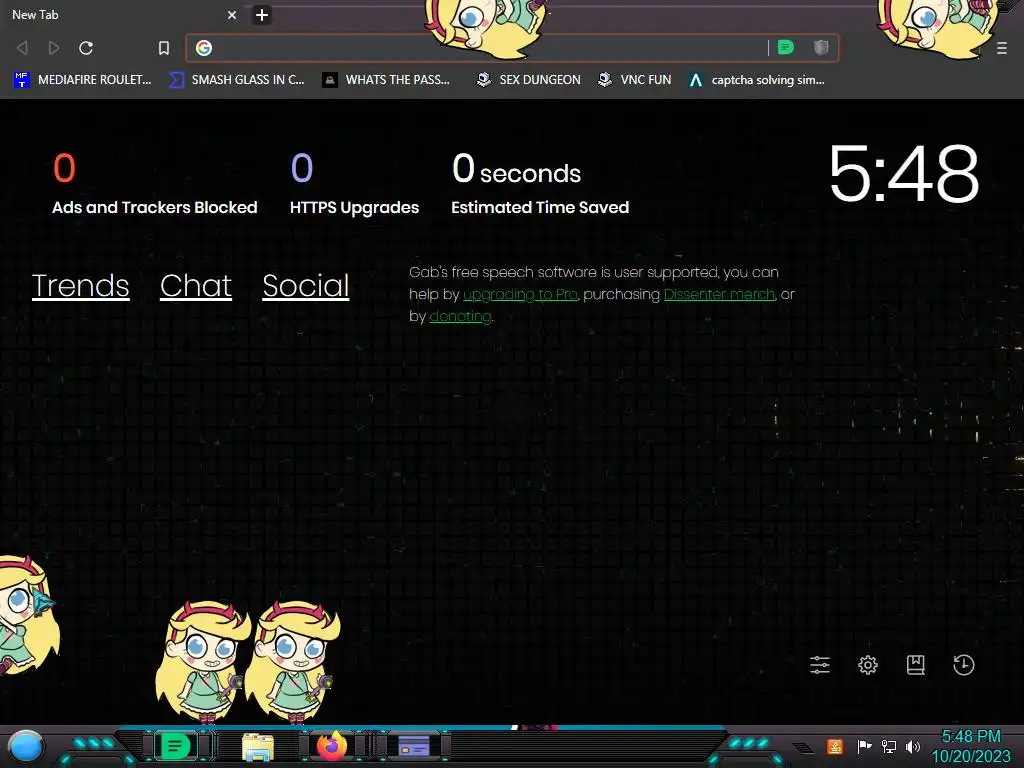Image resolution: width=1024 pixels, height=768 pixels.
Task: Click the upgrading to Pro link
Action: click(x=520, y=295)
